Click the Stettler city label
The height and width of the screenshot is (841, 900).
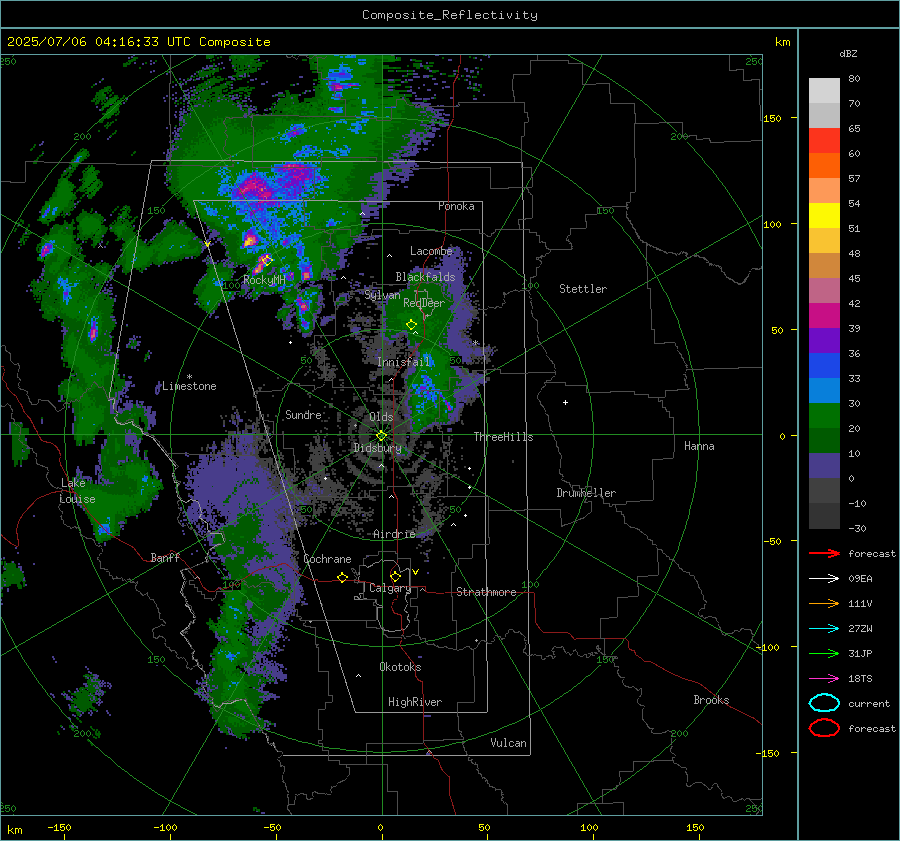(x=583, y=289)
